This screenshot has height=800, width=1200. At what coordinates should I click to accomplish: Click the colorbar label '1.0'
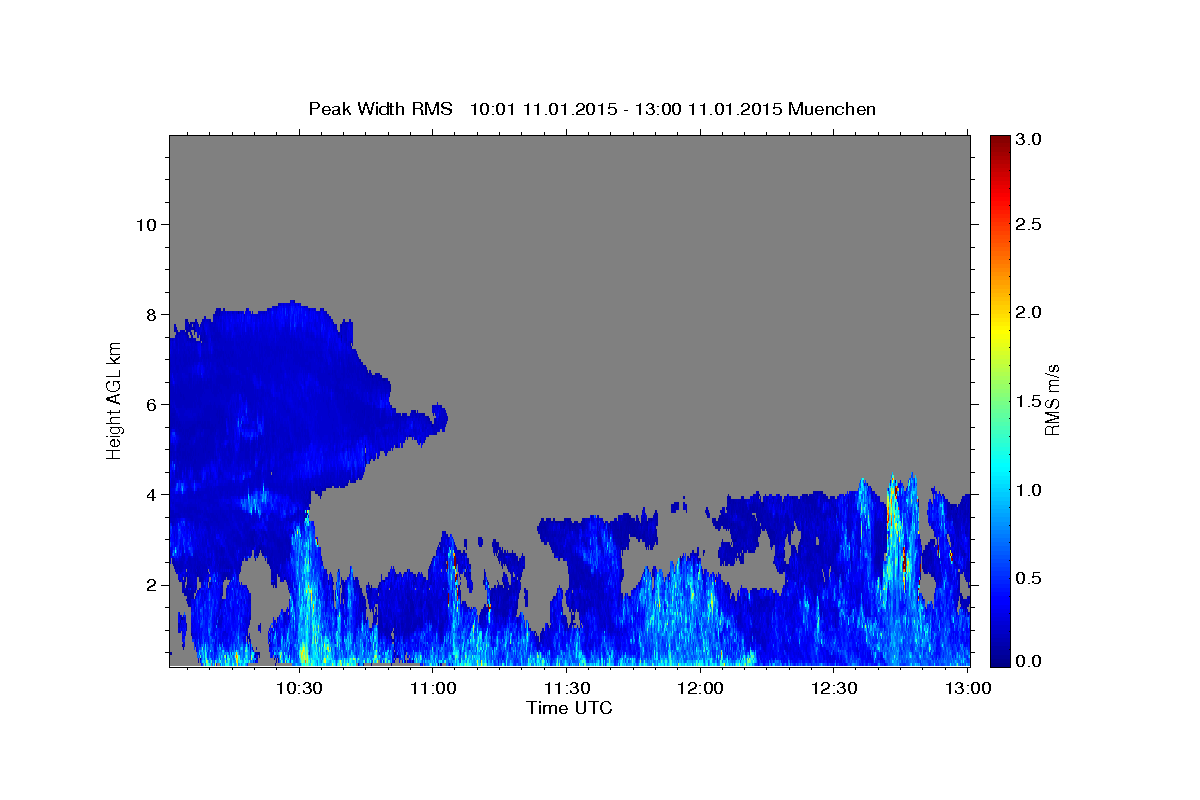[x=1028, y=490]
